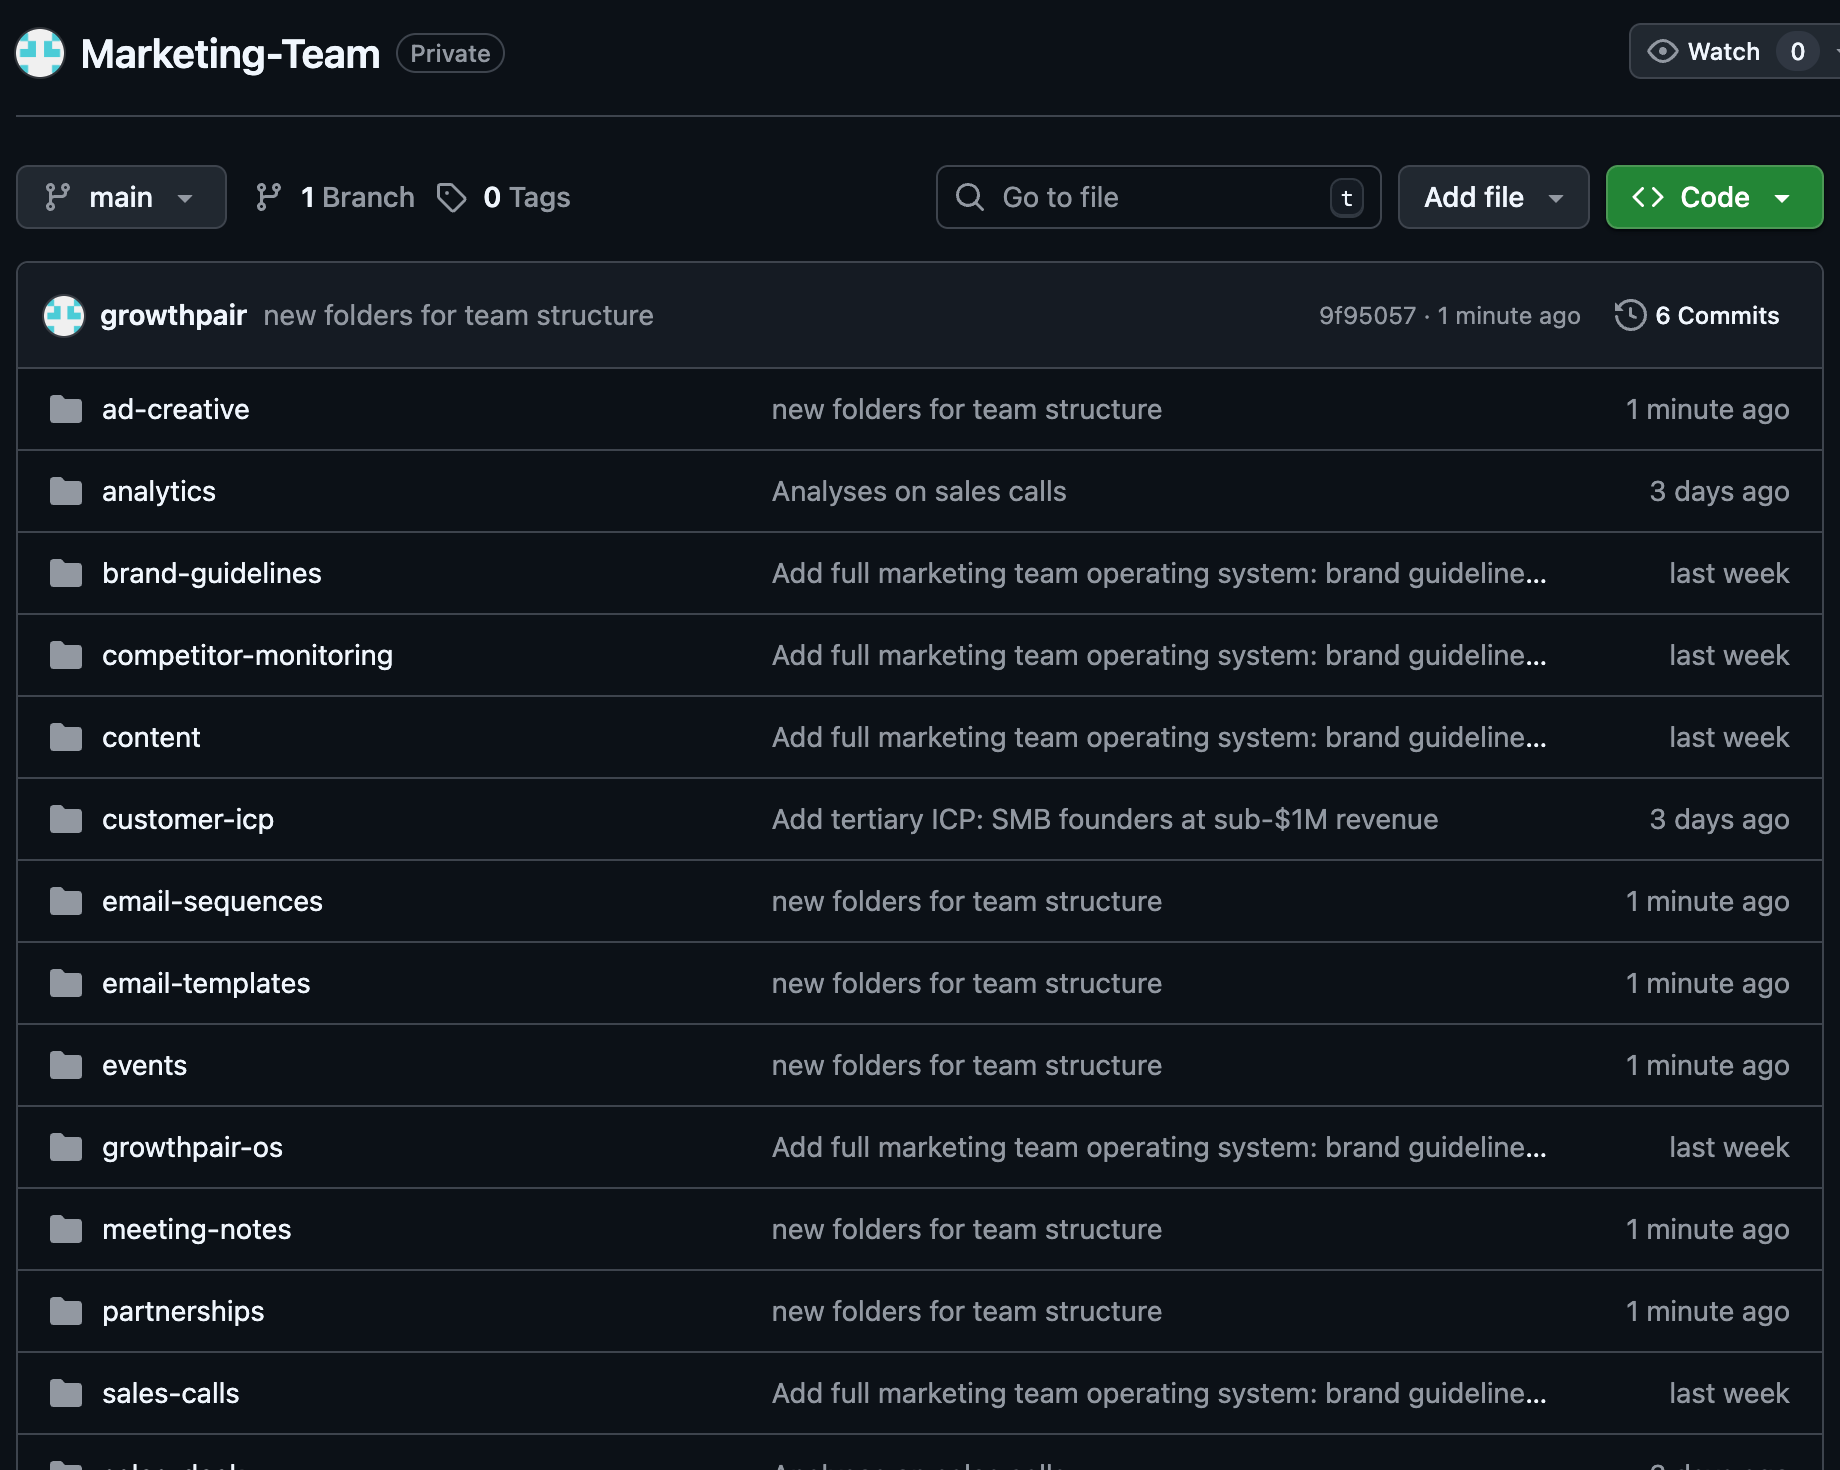Open commit hash 9f95057
The image size is (1840, 1470).
pyautogui.click(x=1367, y=316)
